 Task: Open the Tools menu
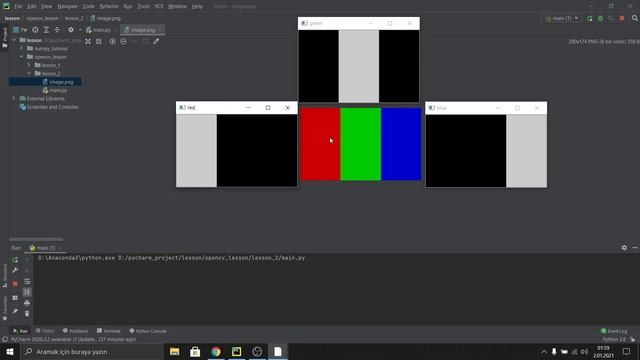(143, 7)
